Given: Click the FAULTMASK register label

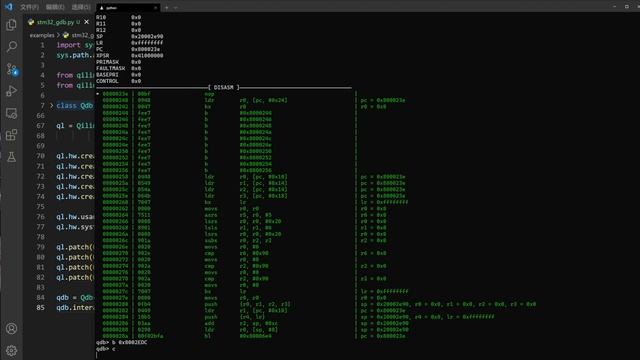Looking at the screenshot, I should 111,68.
